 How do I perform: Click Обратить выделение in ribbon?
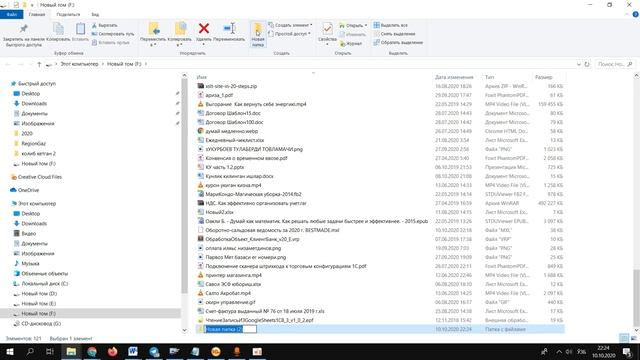(x=398, y=42)
